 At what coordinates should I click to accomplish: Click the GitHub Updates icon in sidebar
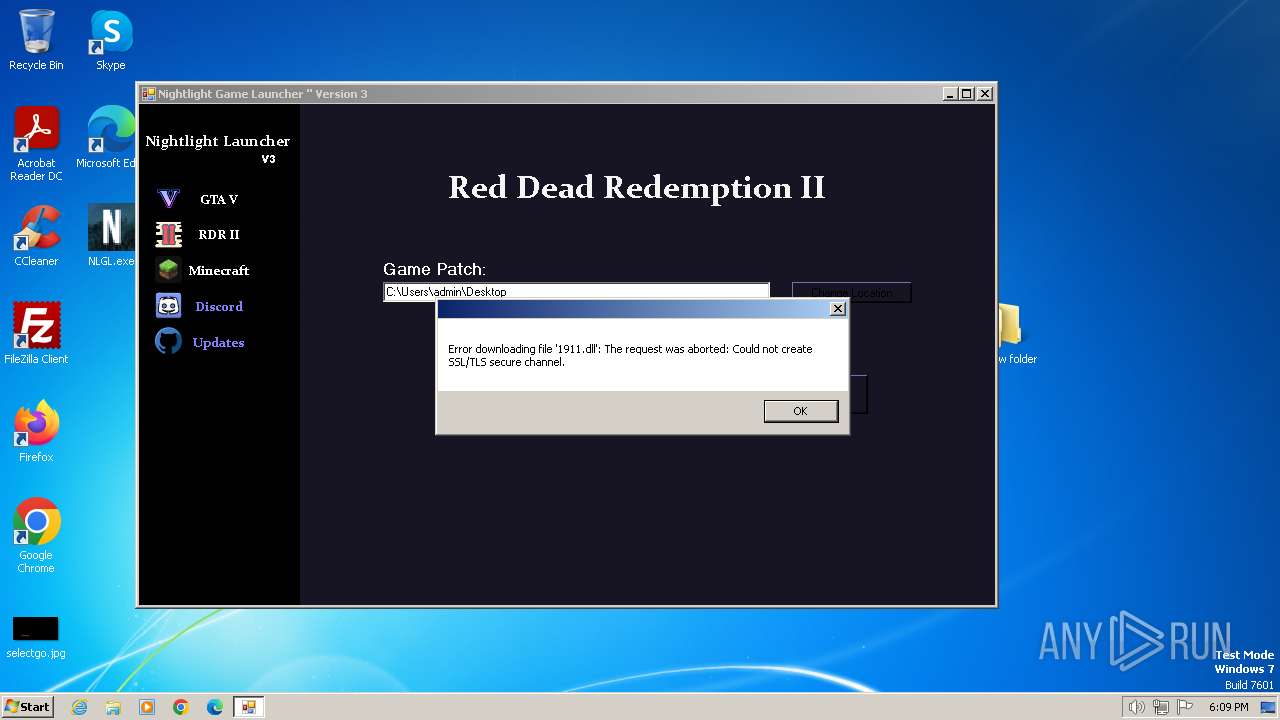click(168, 342)
